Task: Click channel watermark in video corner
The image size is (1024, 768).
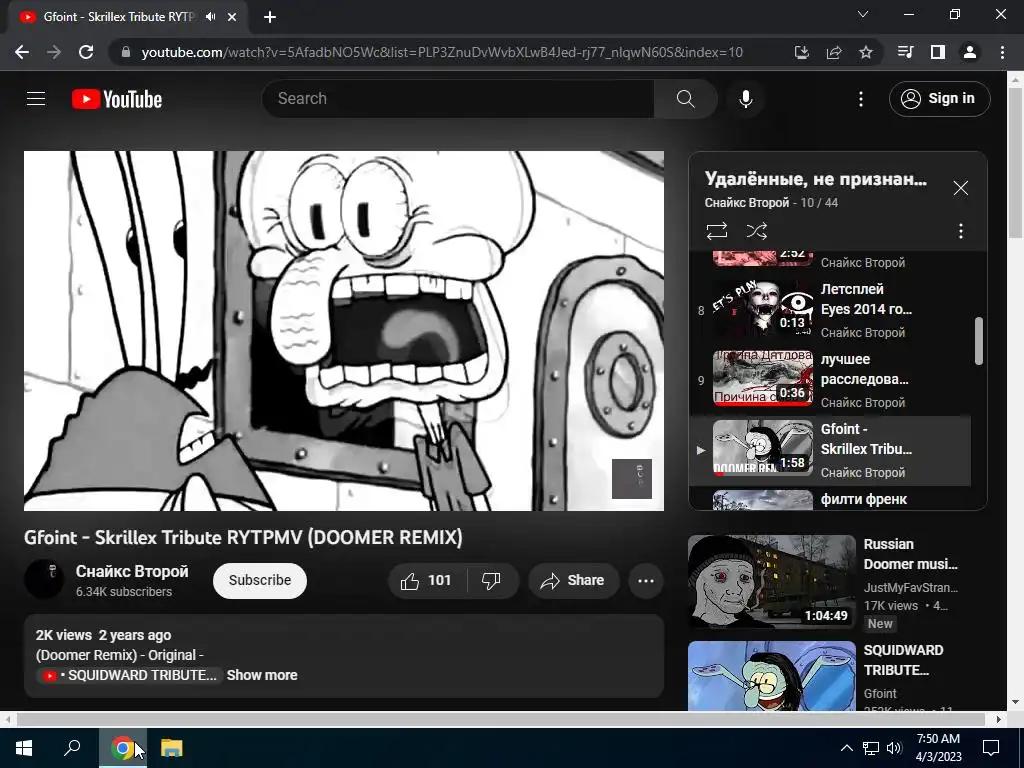Action: click(632, 479)
